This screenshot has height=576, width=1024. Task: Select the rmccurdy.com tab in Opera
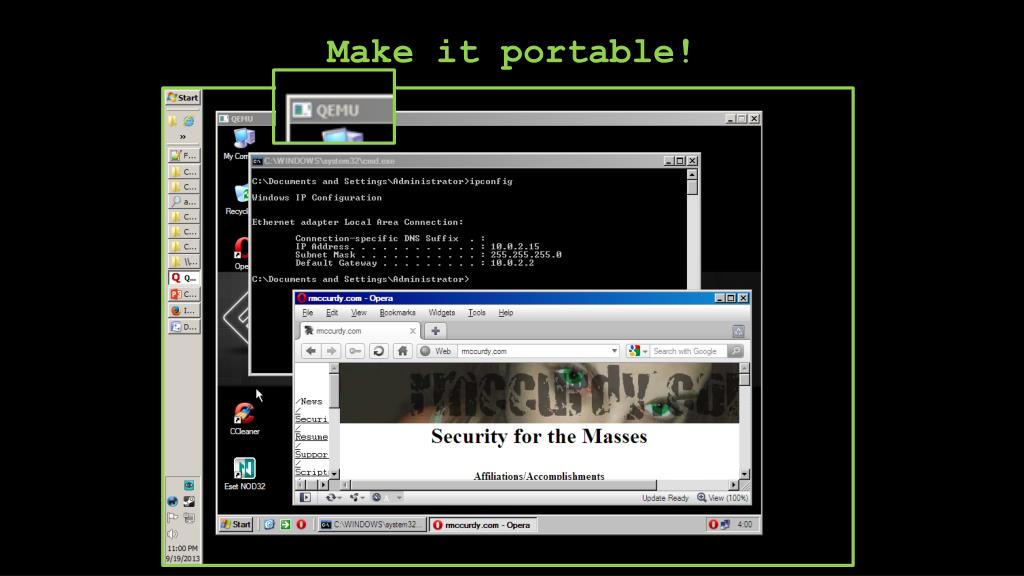tap(360, 330)
